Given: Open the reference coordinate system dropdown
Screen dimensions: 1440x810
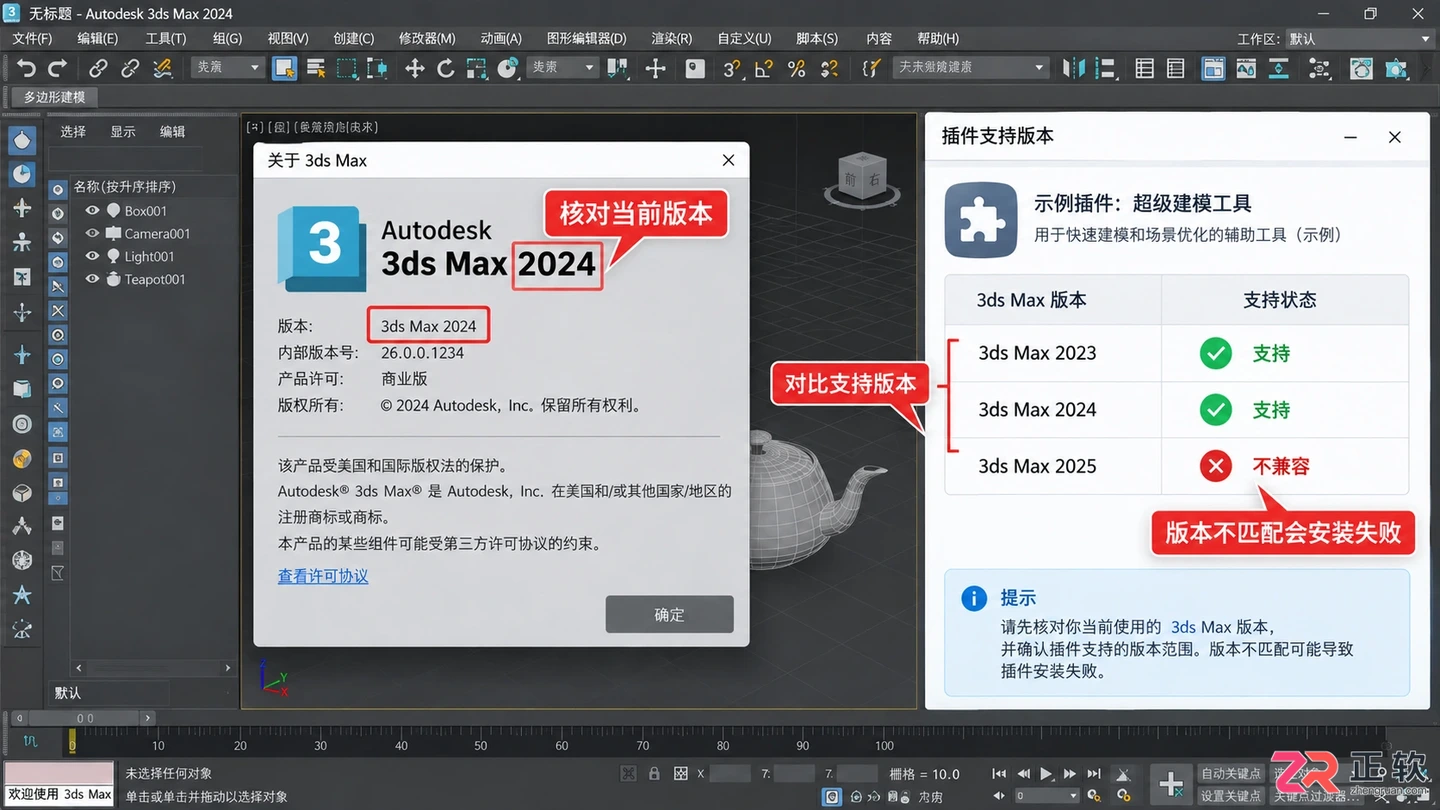Looking at the screenshot, I should (563, 67).
